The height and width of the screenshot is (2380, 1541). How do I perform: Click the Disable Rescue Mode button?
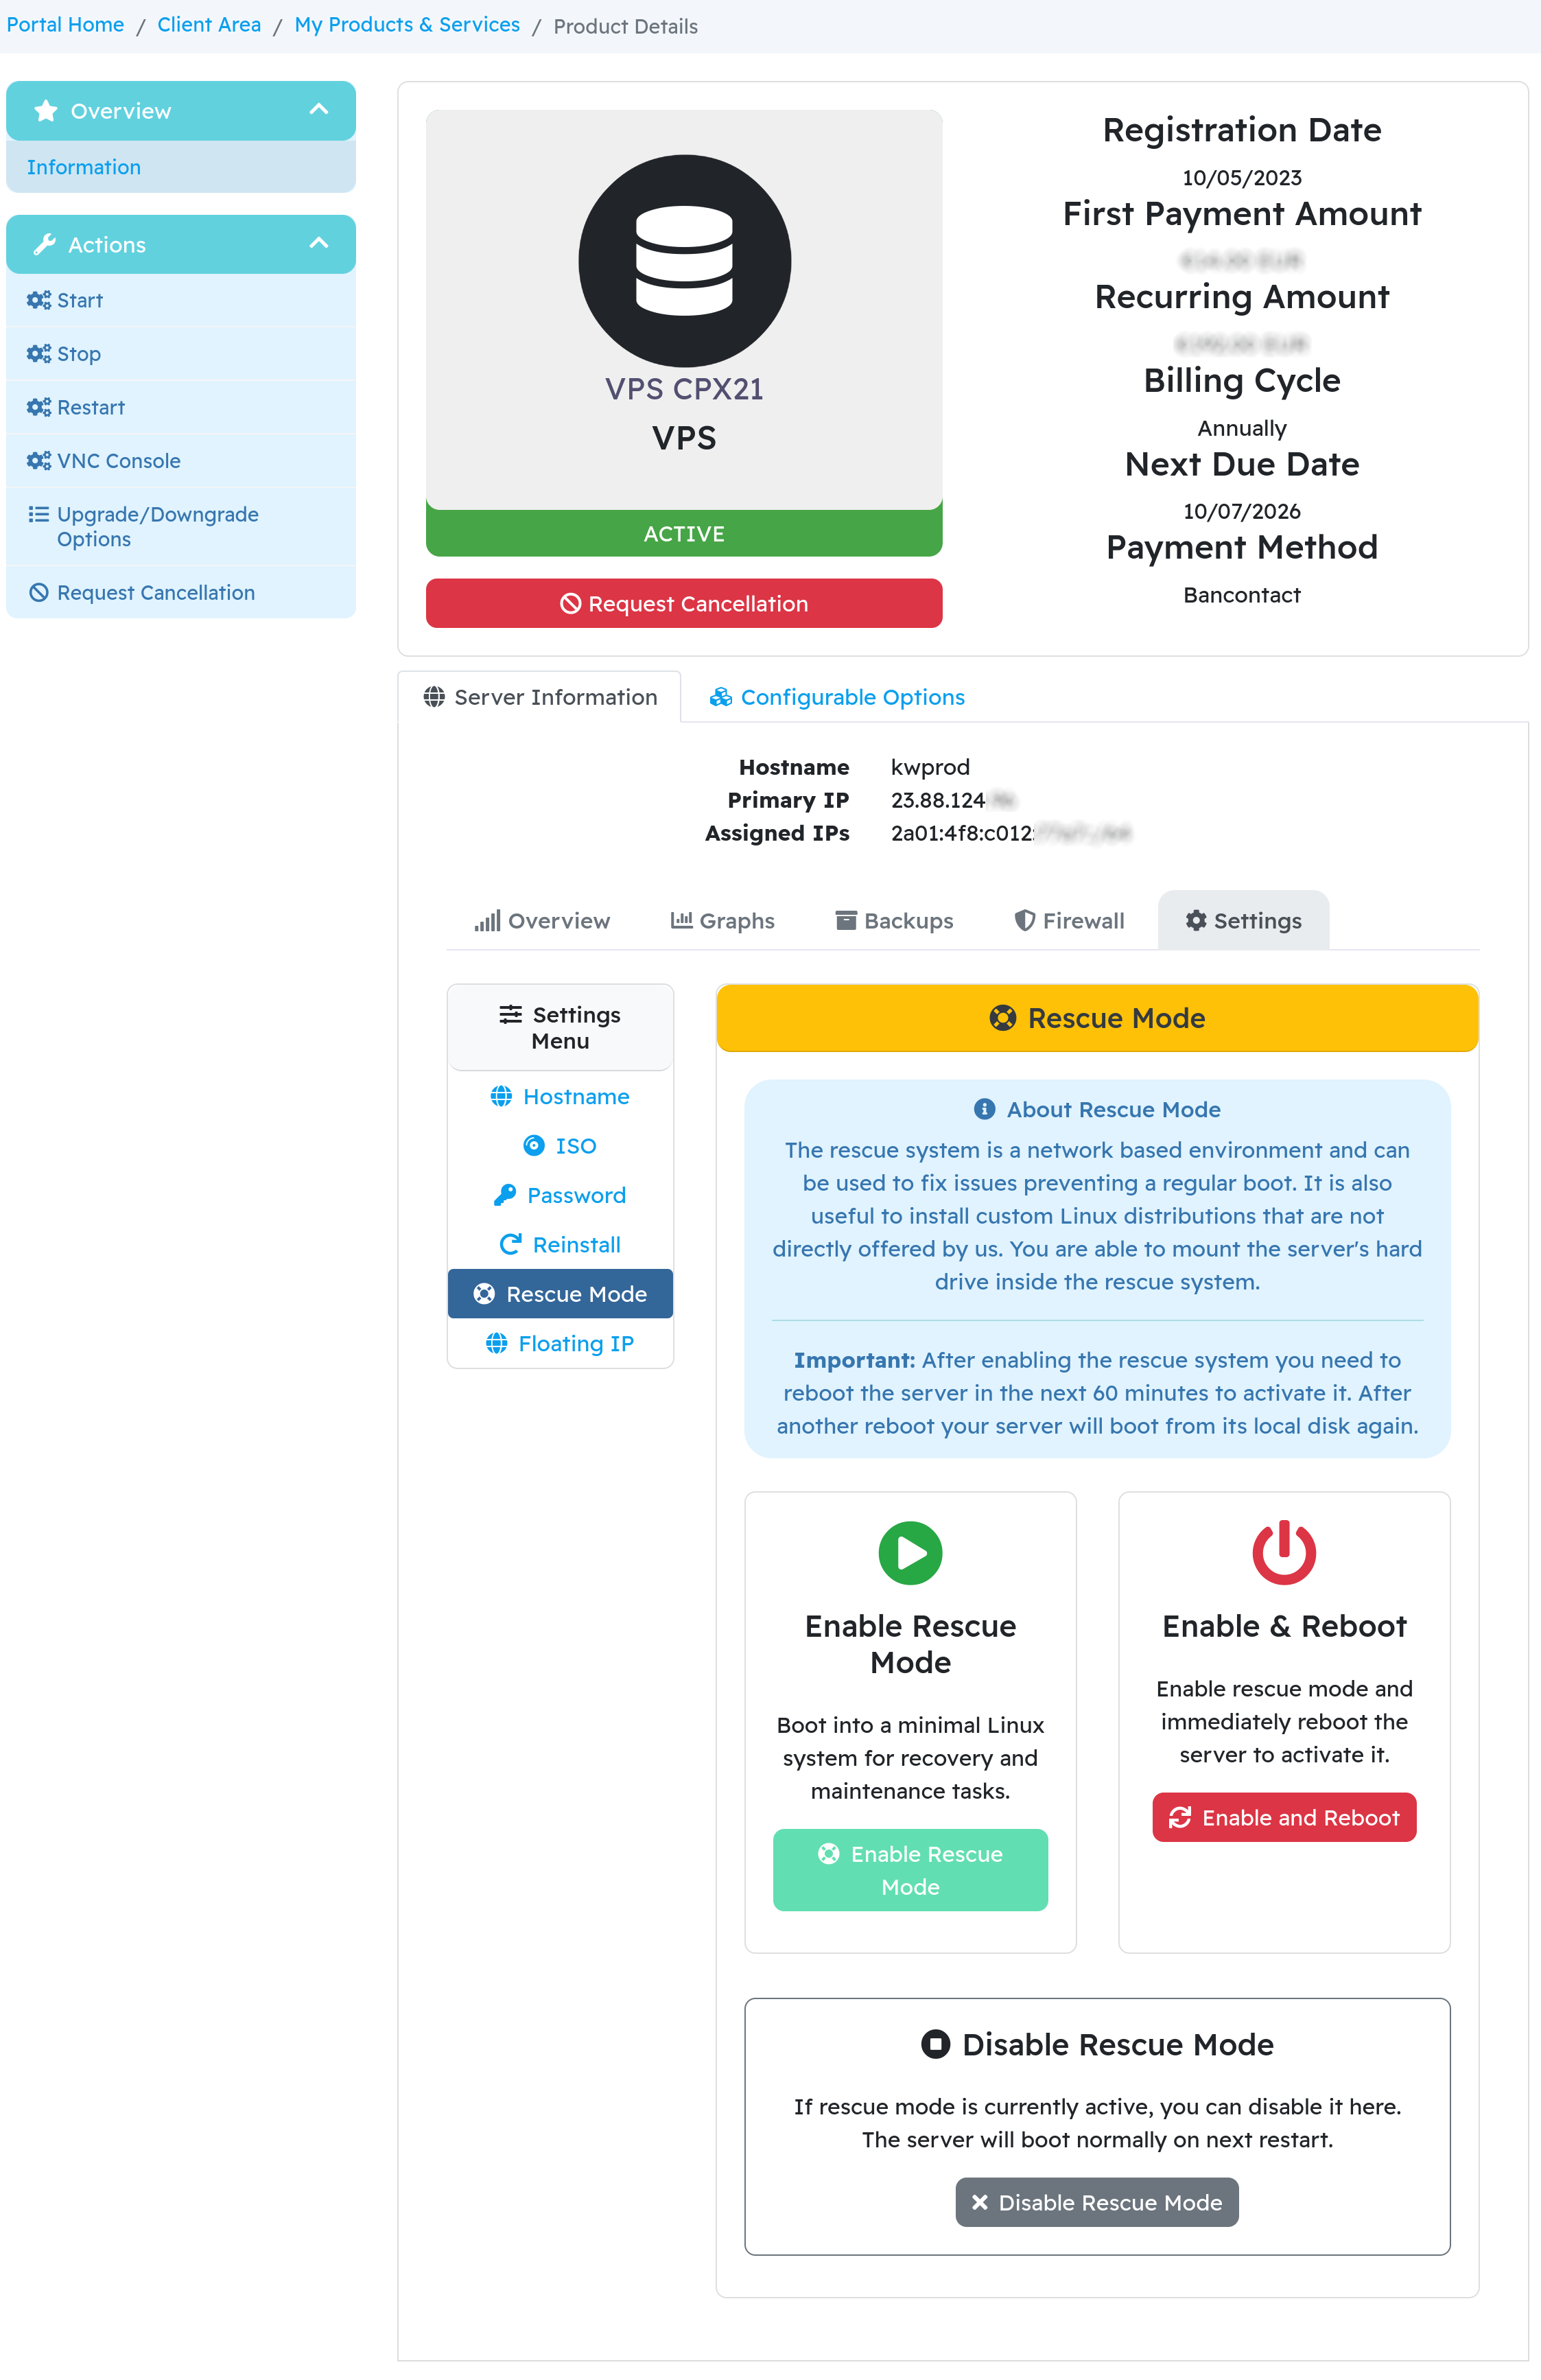click(x=1096, y=2202)
